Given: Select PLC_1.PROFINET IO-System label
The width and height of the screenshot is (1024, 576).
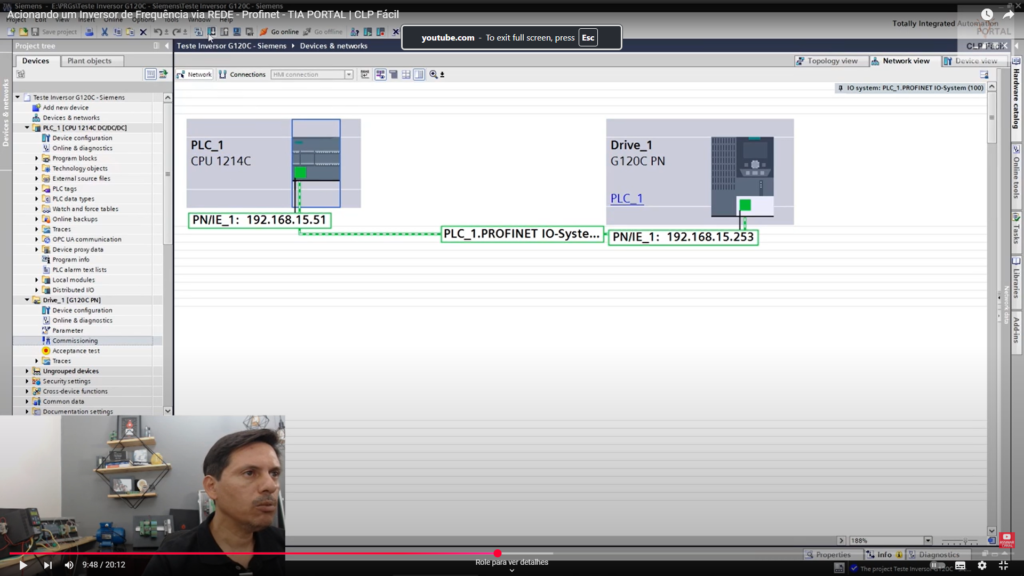Looking at the screenshot, I should click(521, 234).
